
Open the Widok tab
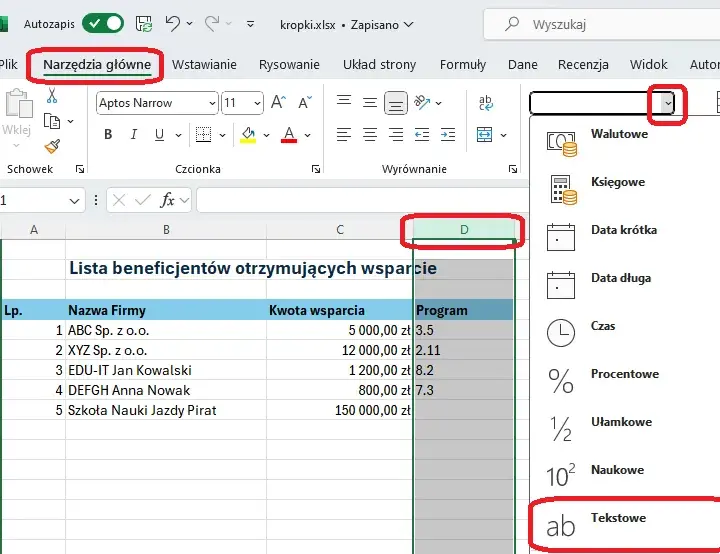click(x=648, y=65)
